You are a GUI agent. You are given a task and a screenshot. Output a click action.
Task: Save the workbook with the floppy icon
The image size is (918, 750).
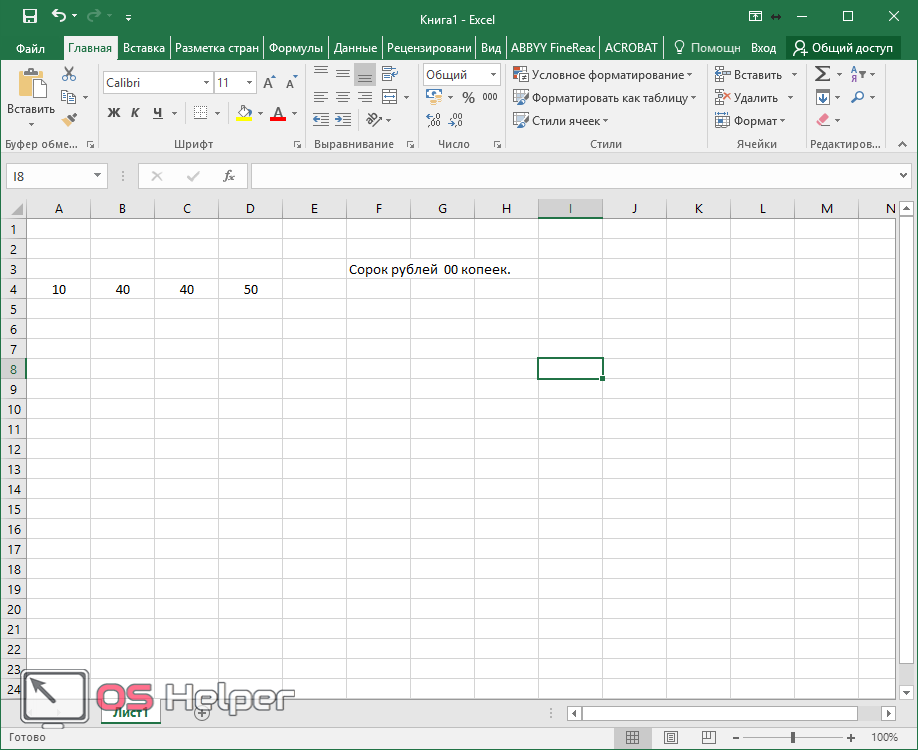(29, 16)
